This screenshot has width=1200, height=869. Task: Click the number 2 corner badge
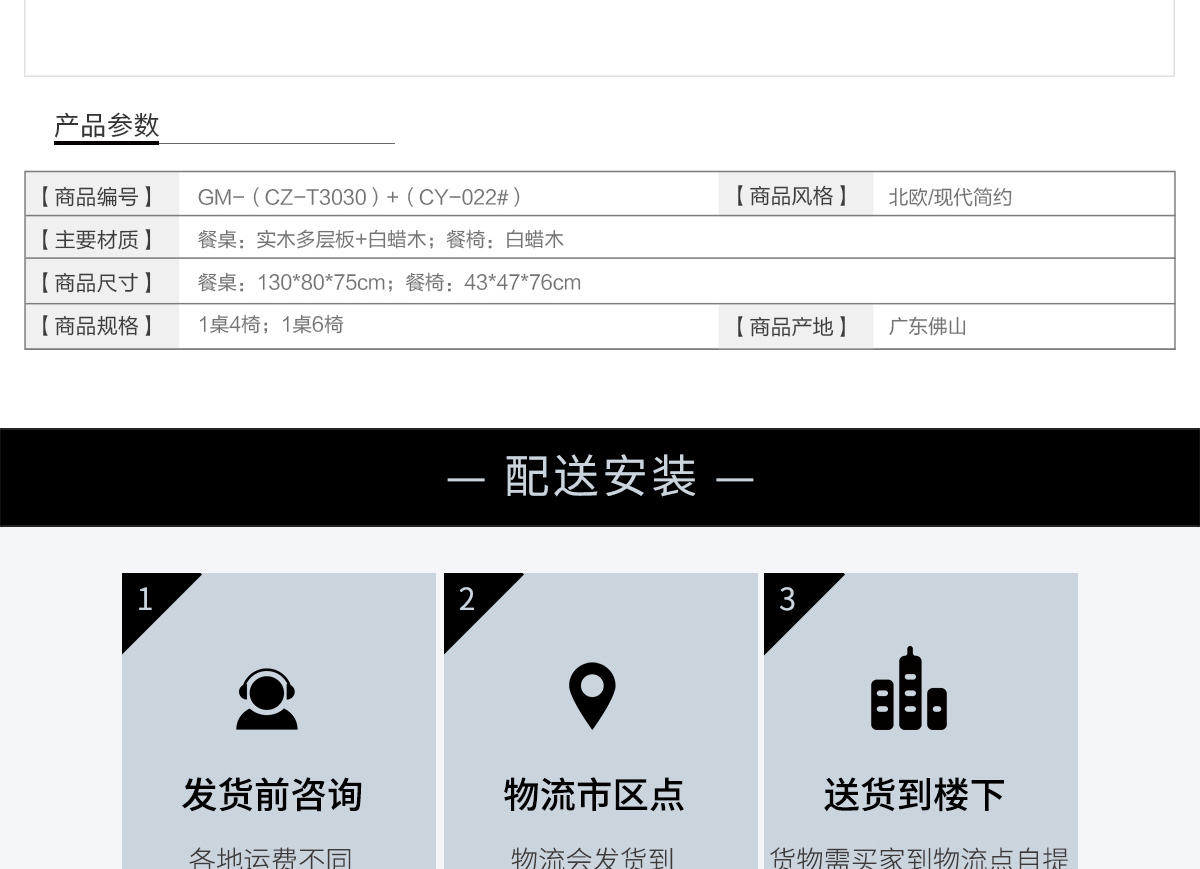468,599
